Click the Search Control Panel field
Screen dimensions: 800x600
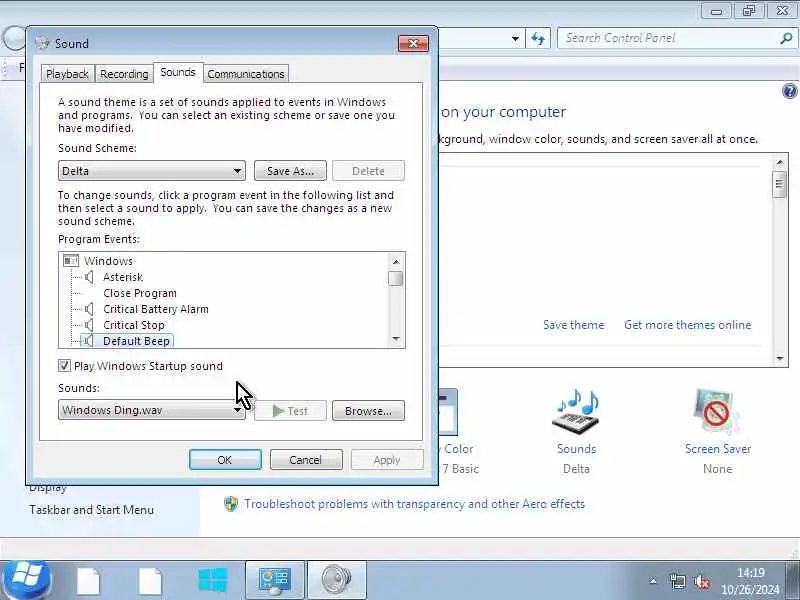(x=668, y=38)
